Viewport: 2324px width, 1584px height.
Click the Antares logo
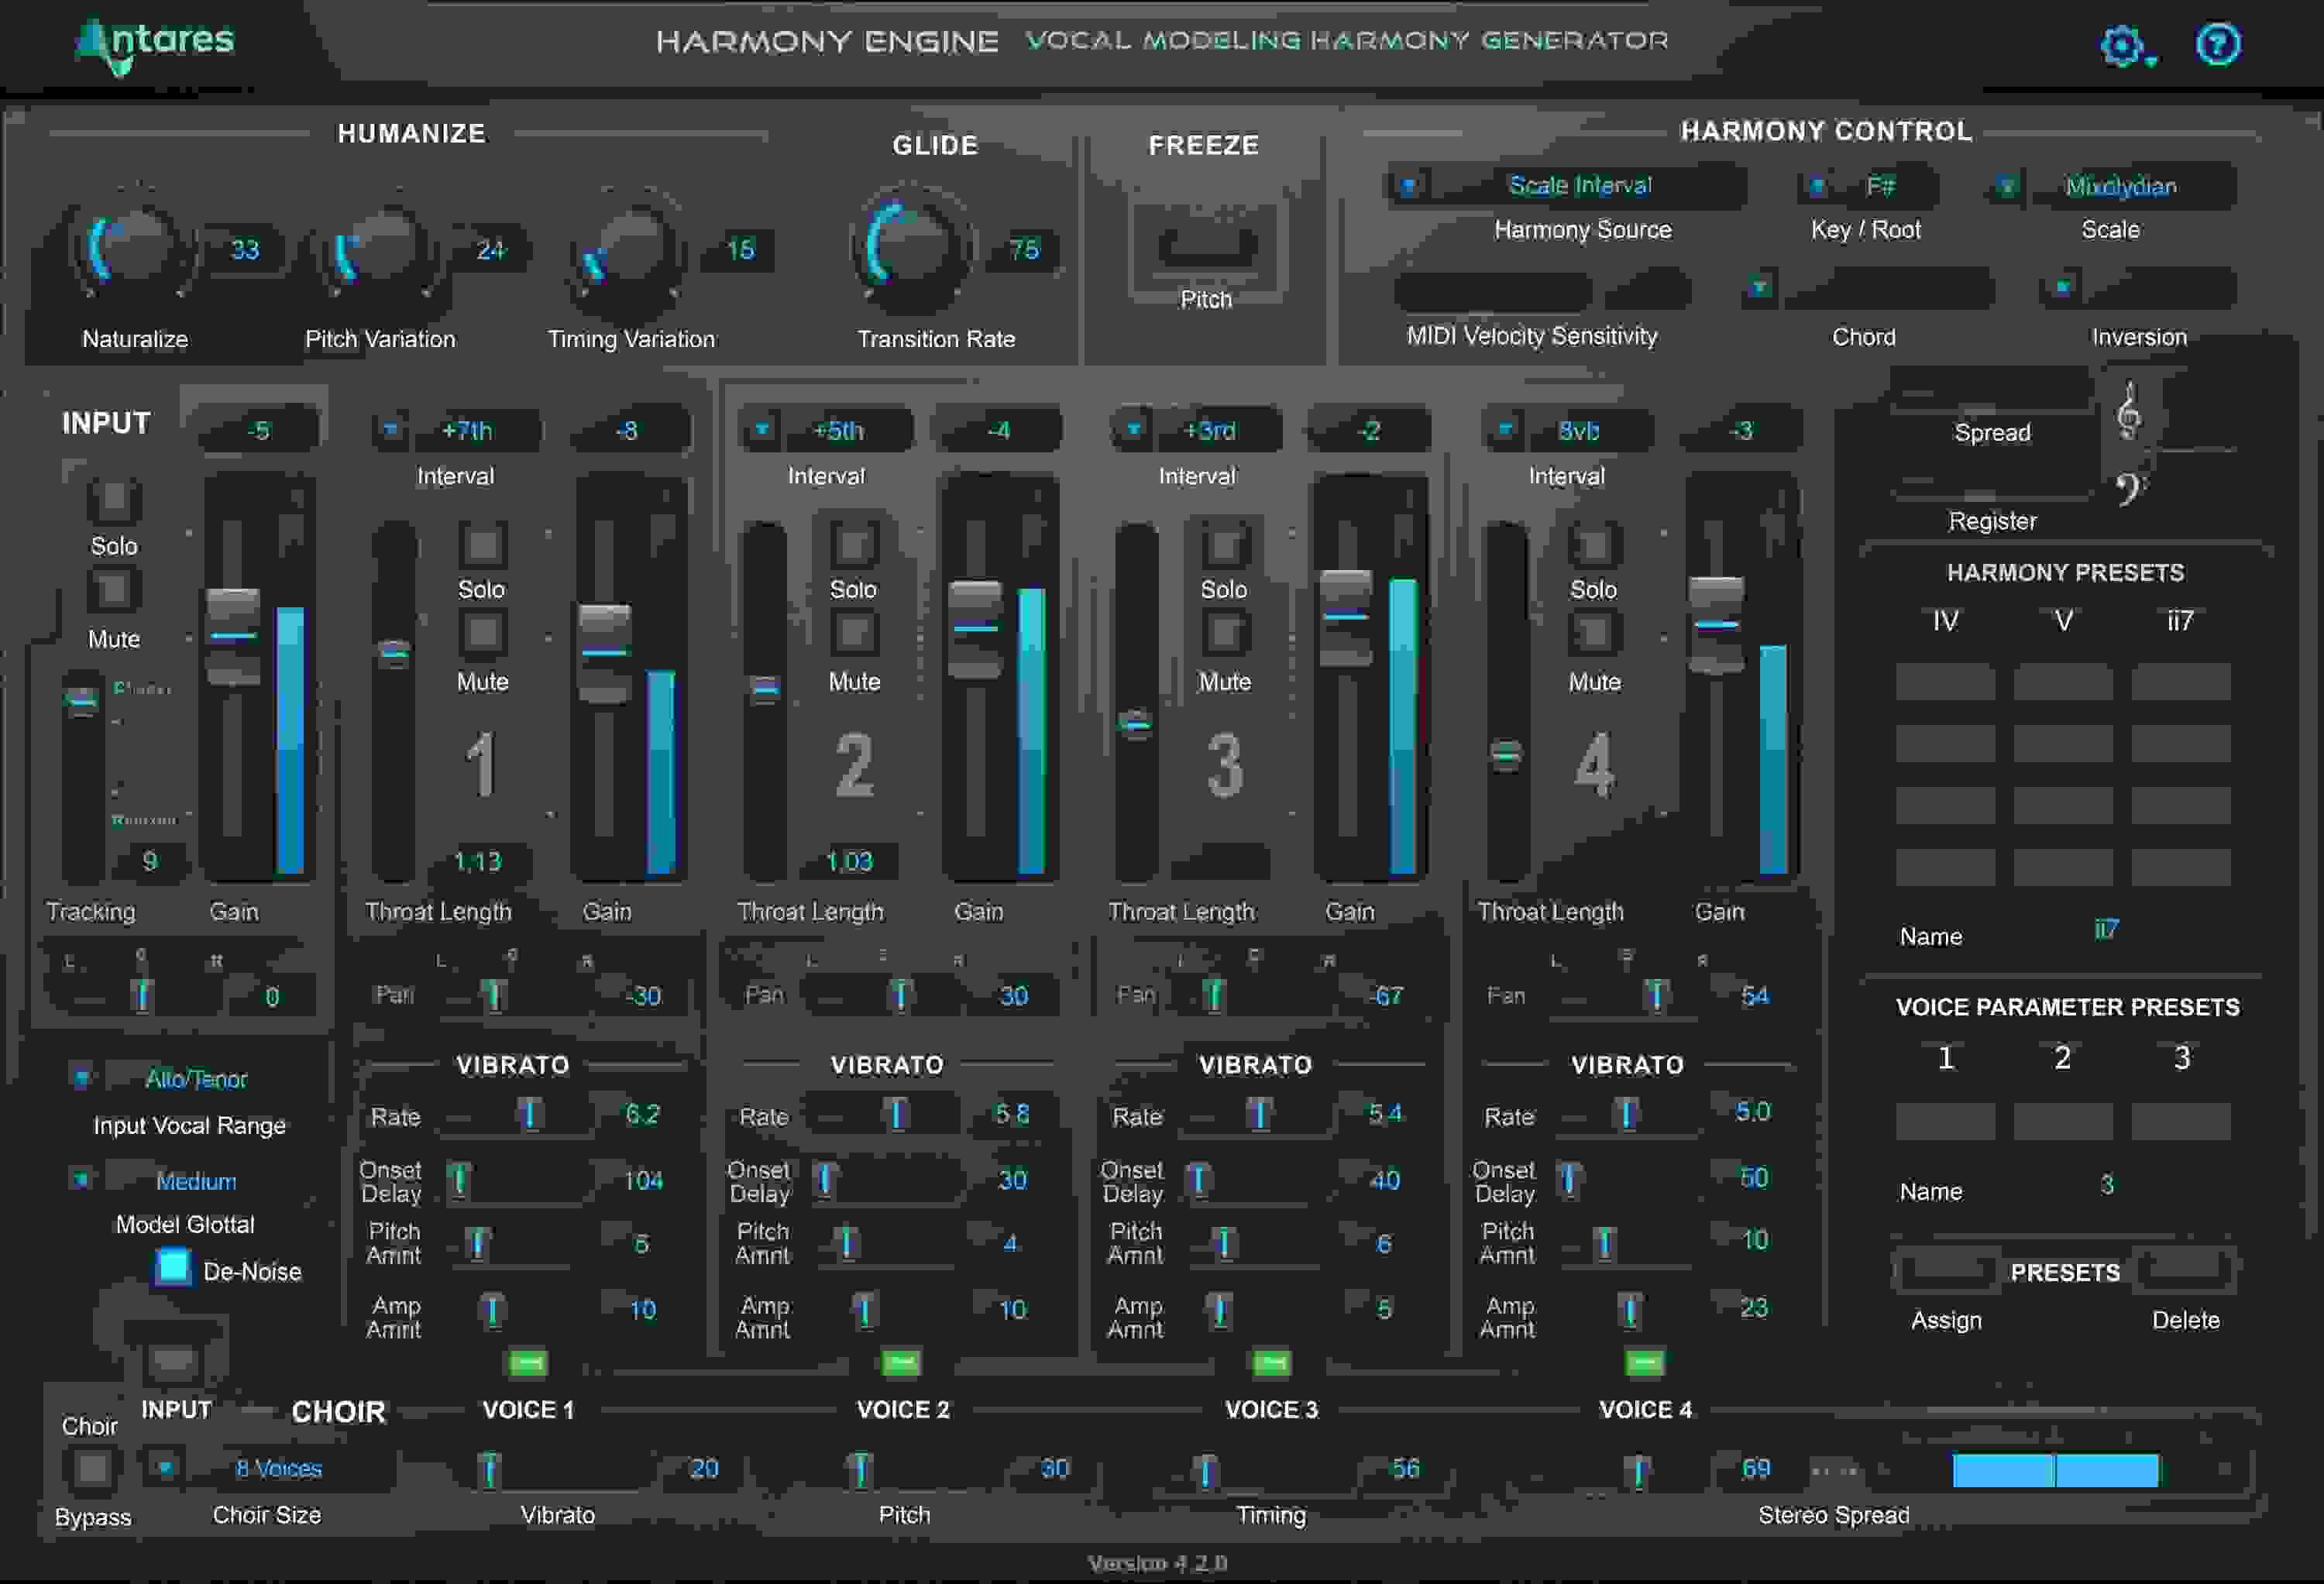pyautogui.click(x=150, y=45)
